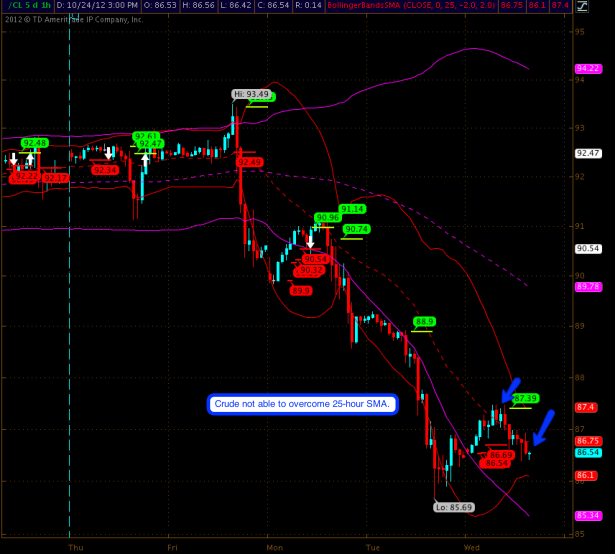The height and width of the screenshot is (554, 615).
Task: Select the Lo: 85.69 low marker bubble
Action: coord(454,507)
